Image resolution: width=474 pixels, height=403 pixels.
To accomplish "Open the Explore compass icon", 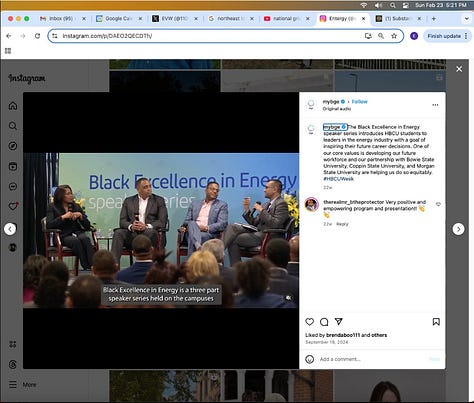I will tap(13, 146).
